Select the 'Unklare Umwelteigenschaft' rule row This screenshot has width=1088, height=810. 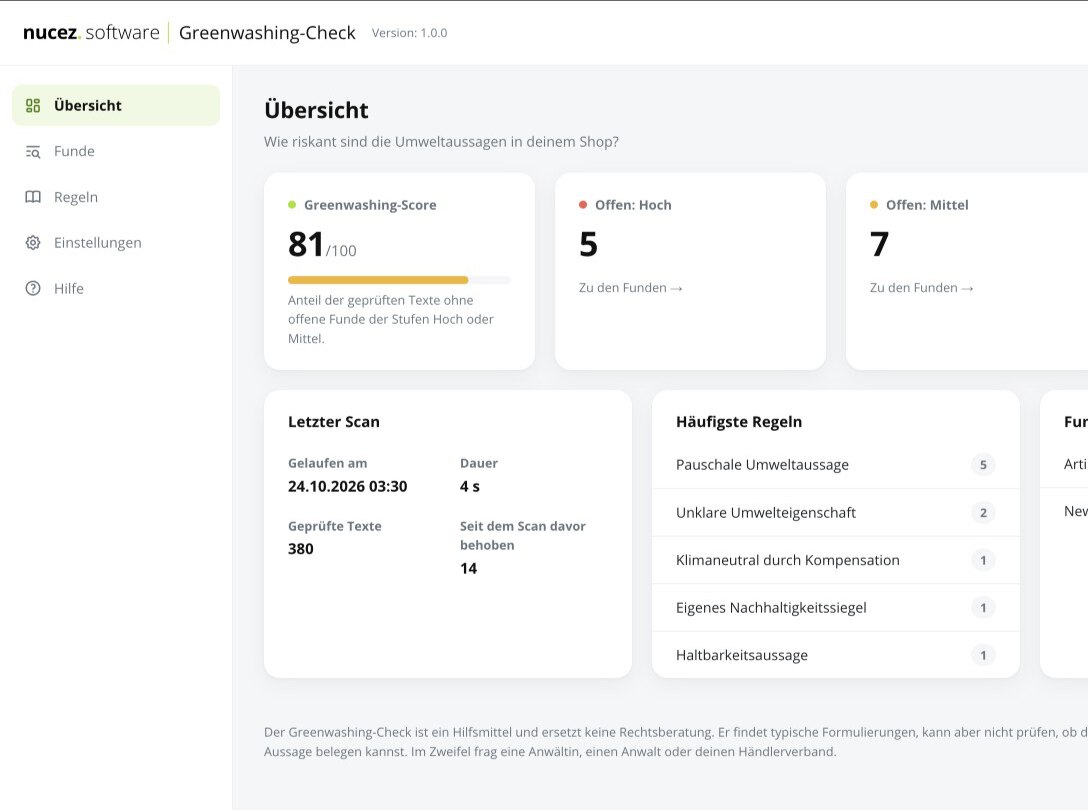click(835, 513)
